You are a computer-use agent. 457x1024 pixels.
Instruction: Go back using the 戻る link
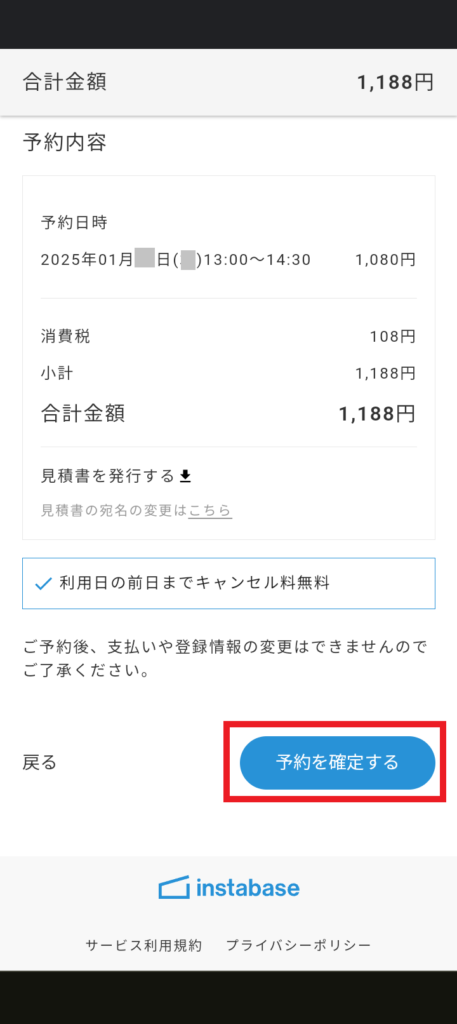pos(39,762)
